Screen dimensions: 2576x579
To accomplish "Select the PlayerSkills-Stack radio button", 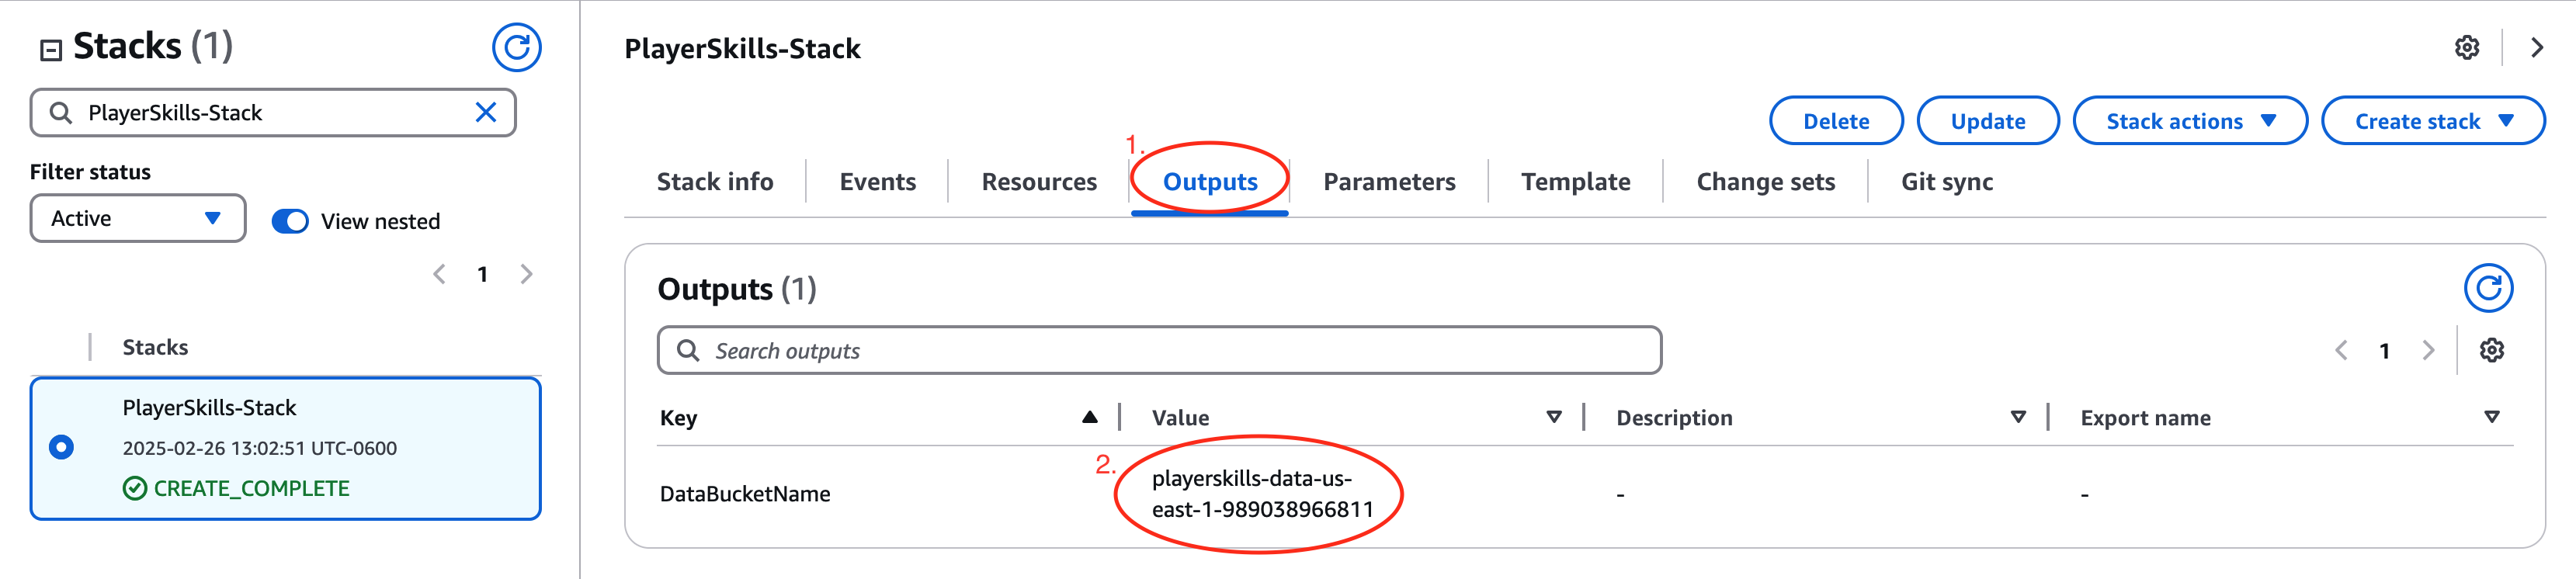I will tap(61, 447).
